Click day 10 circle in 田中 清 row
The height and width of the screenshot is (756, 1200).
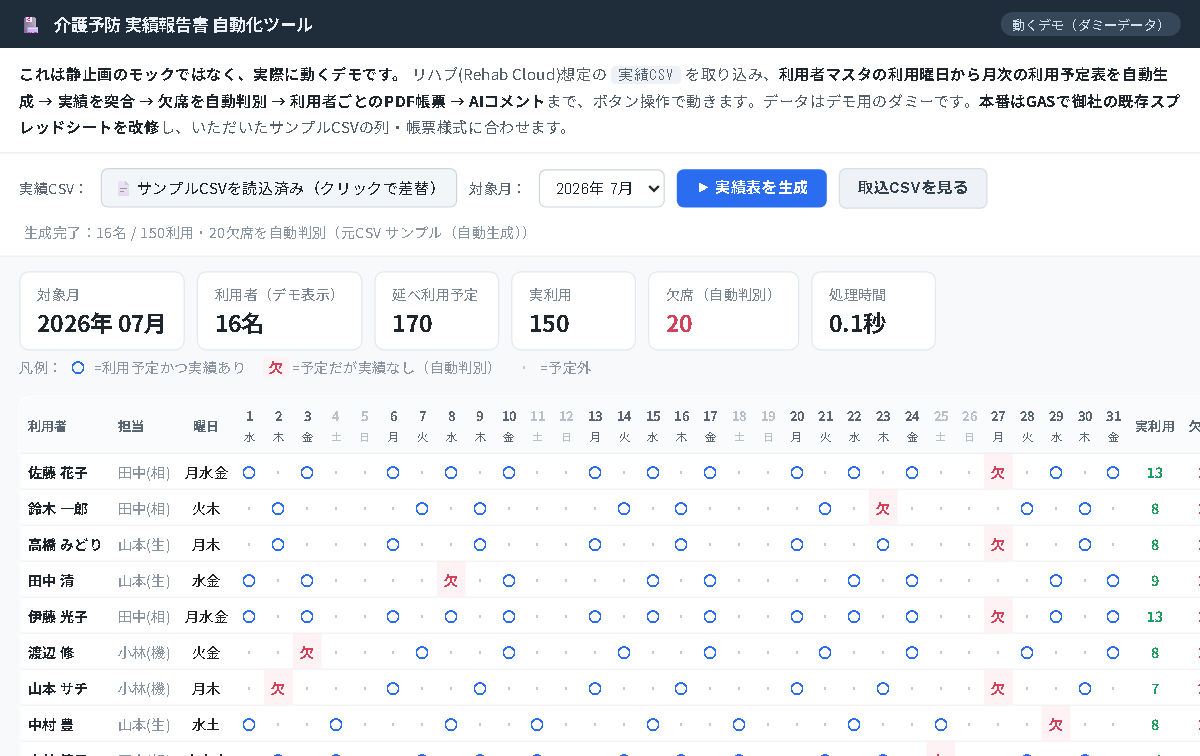(509, 580)
